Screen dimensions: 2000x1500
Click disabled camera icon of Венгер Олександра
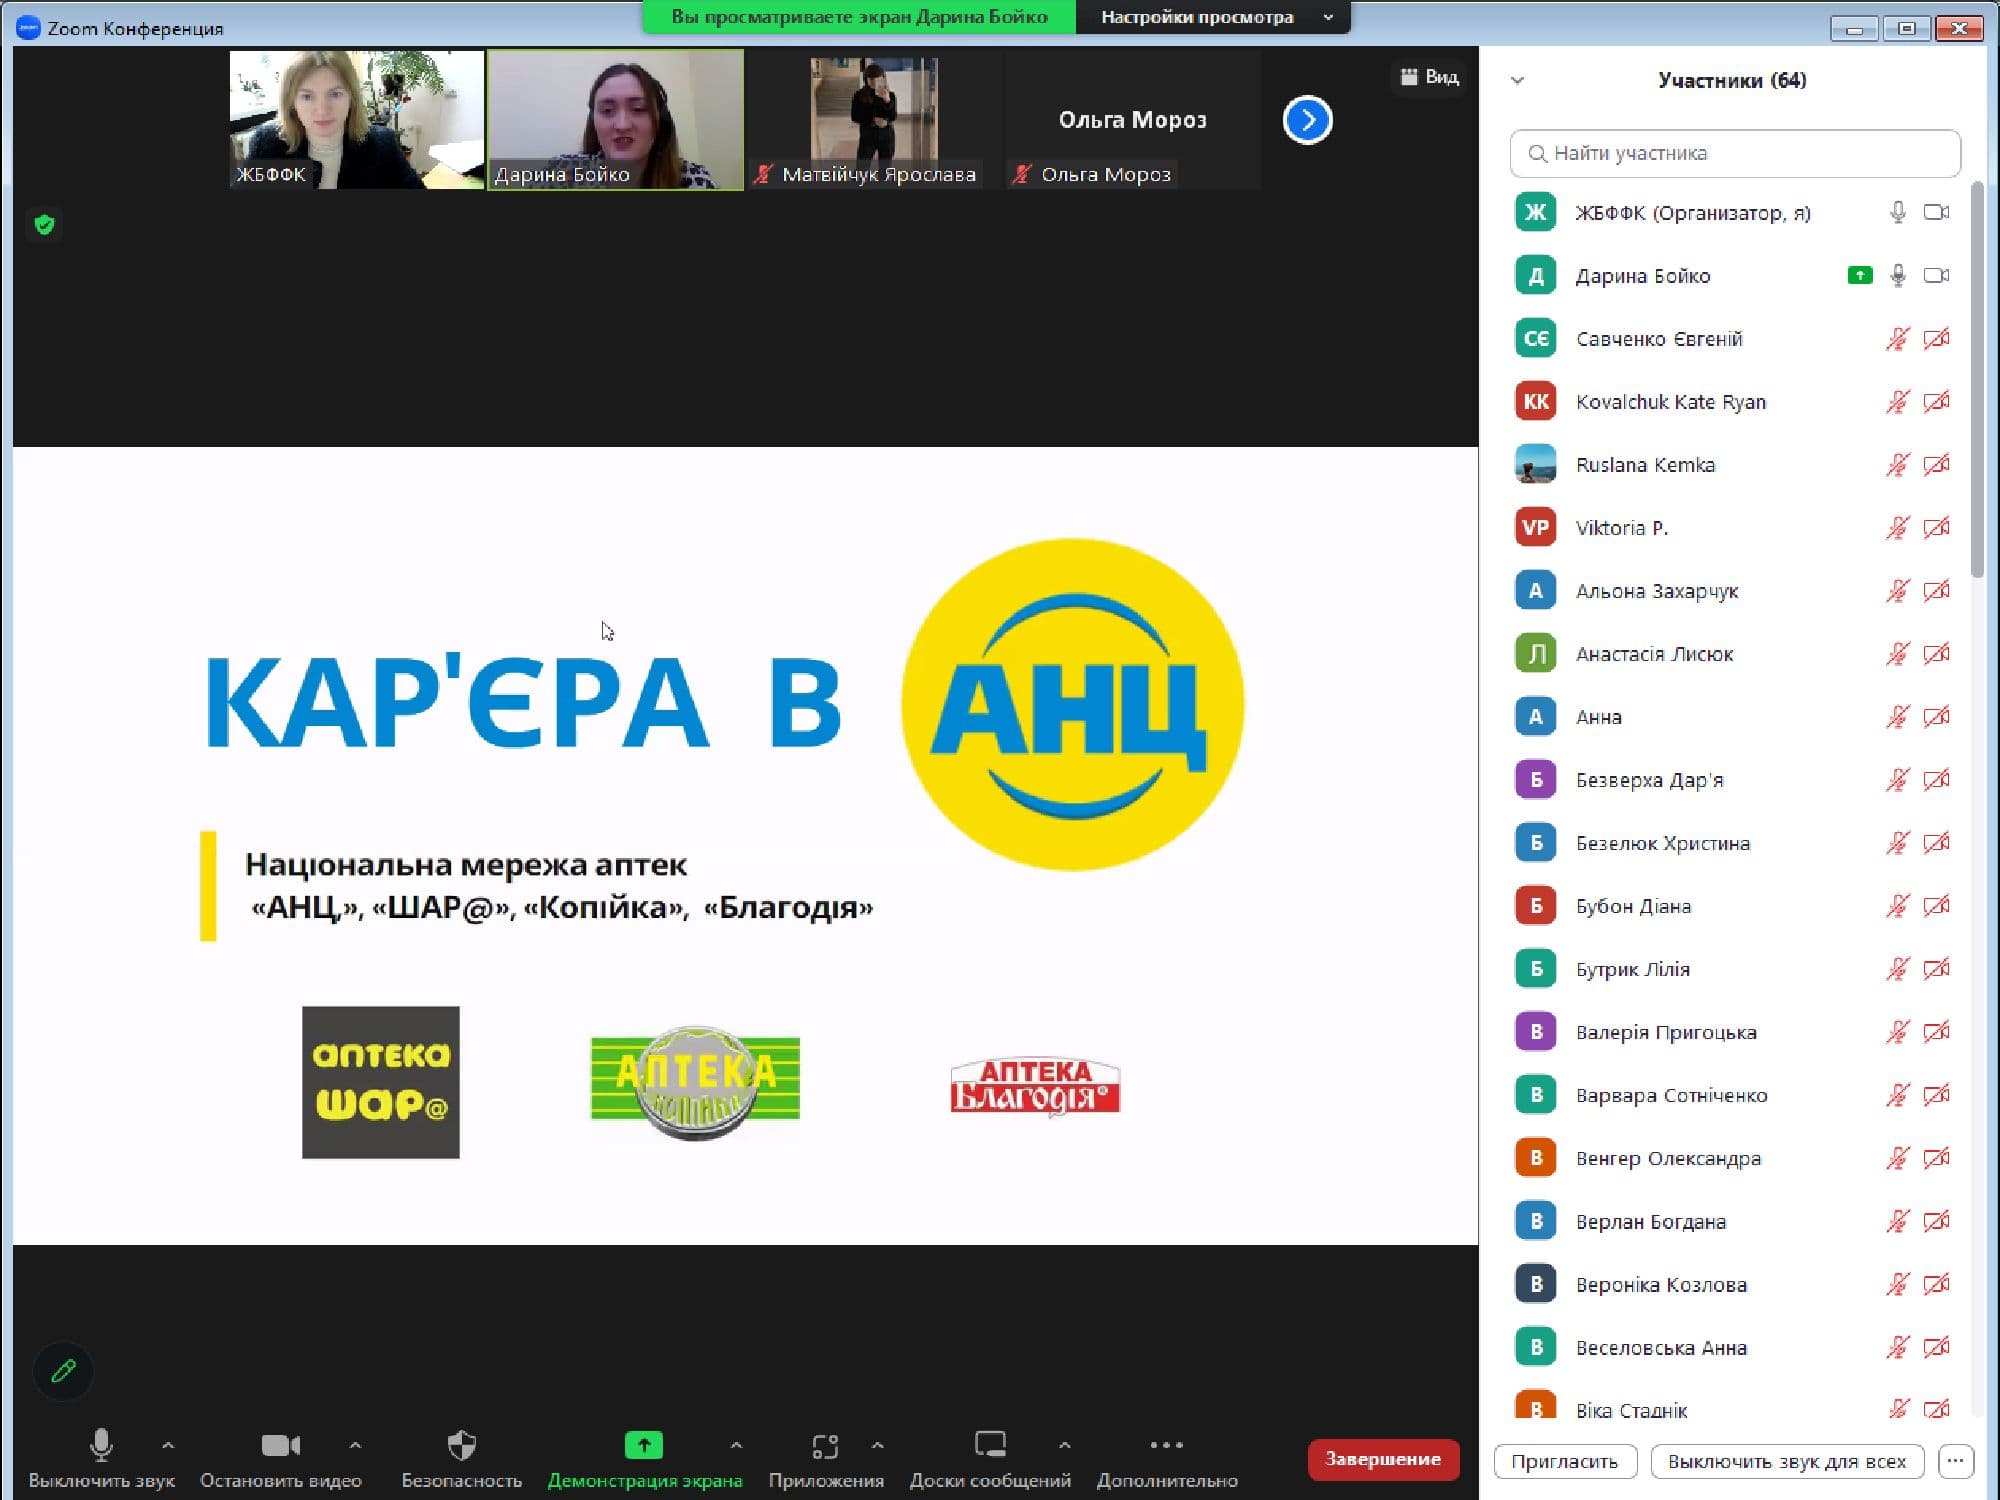click(1937, 1157)
